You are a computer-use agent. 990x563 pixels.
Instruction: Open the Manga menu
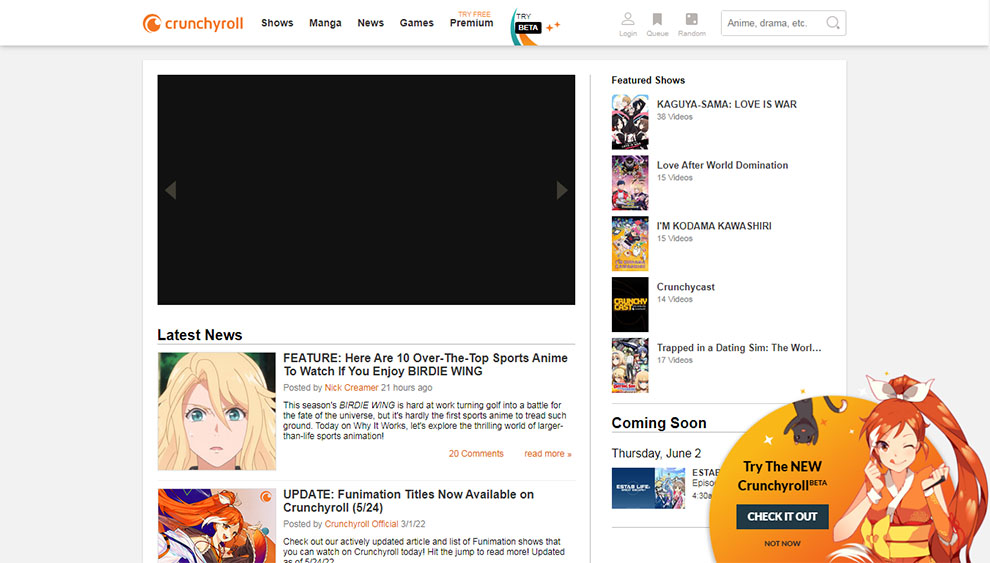[325, 23]
